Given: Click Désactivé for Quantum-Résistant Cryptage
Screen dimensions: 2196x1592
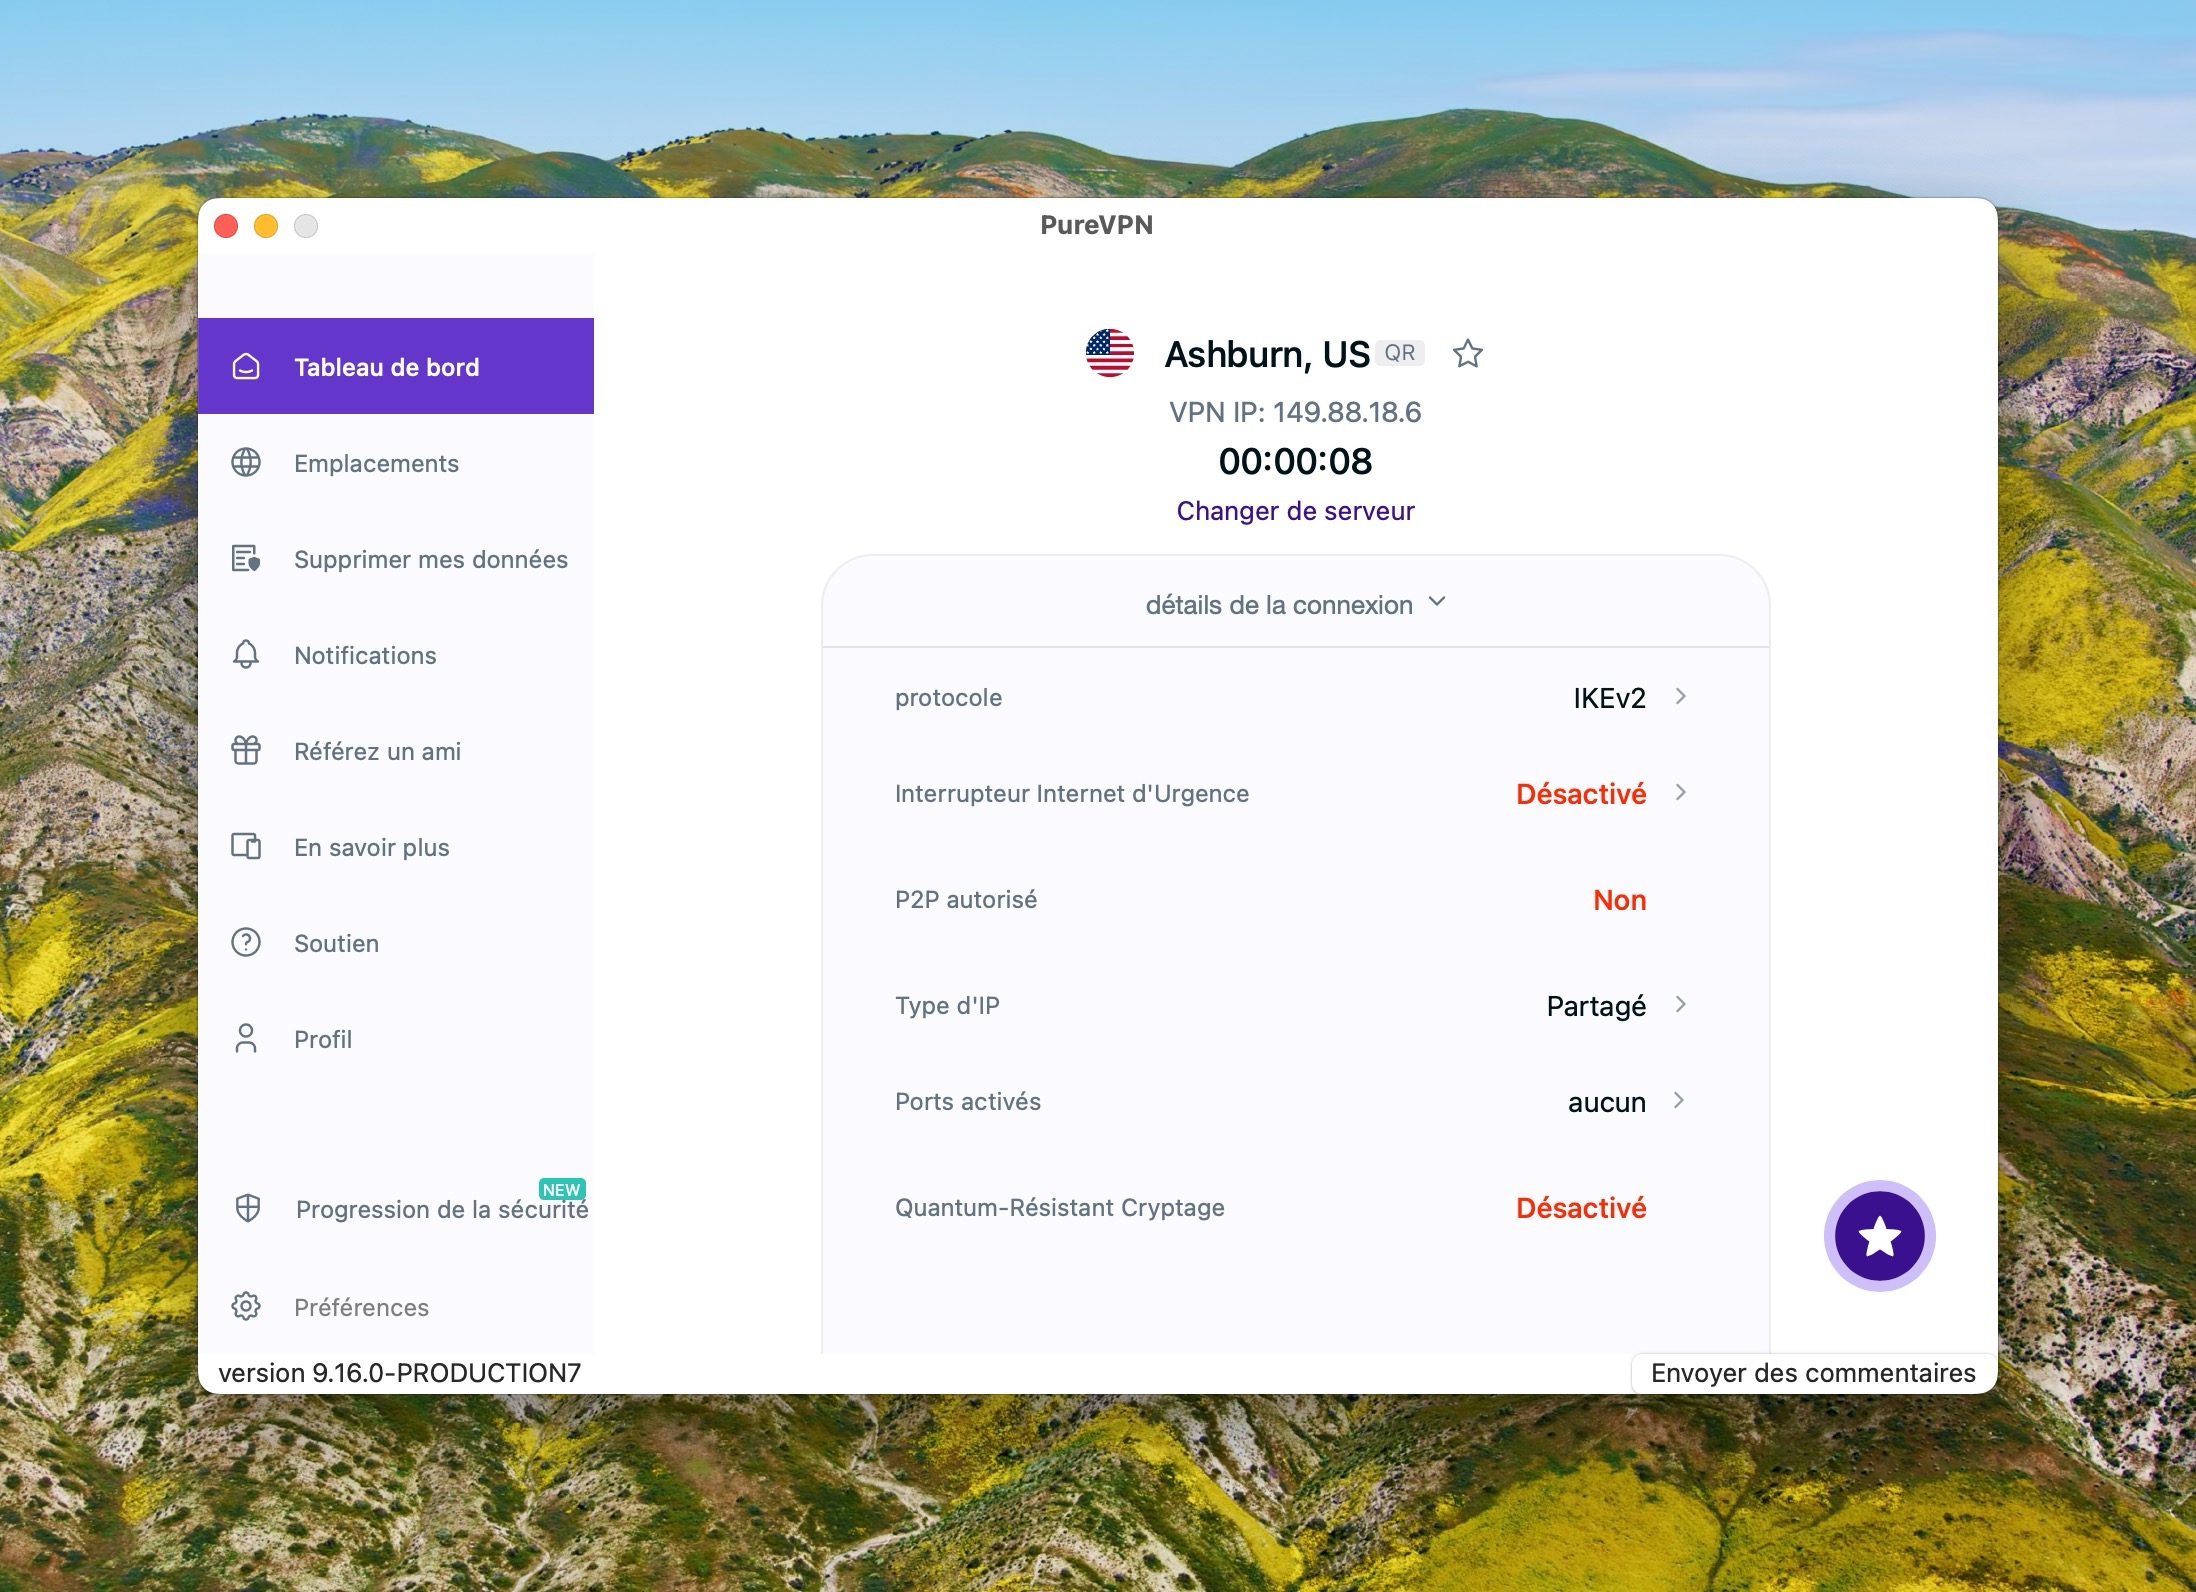Looking at the screenshot, I should [1581, 1208].
